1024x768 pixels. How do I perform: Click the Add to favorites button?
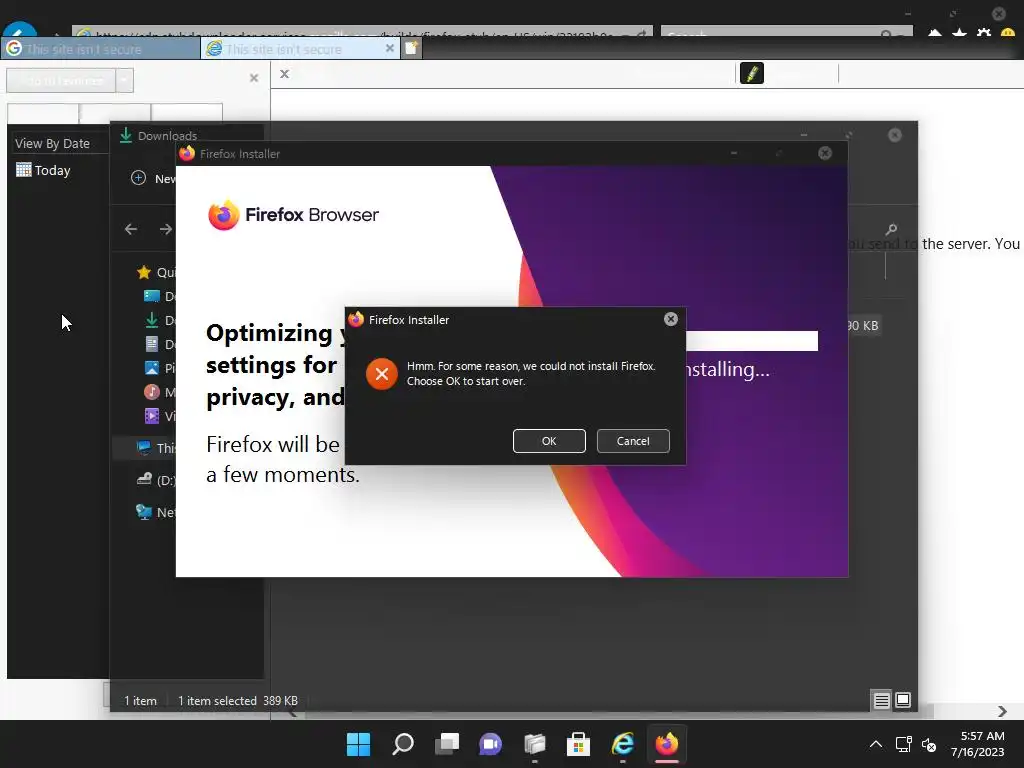(x=61, y=80)
